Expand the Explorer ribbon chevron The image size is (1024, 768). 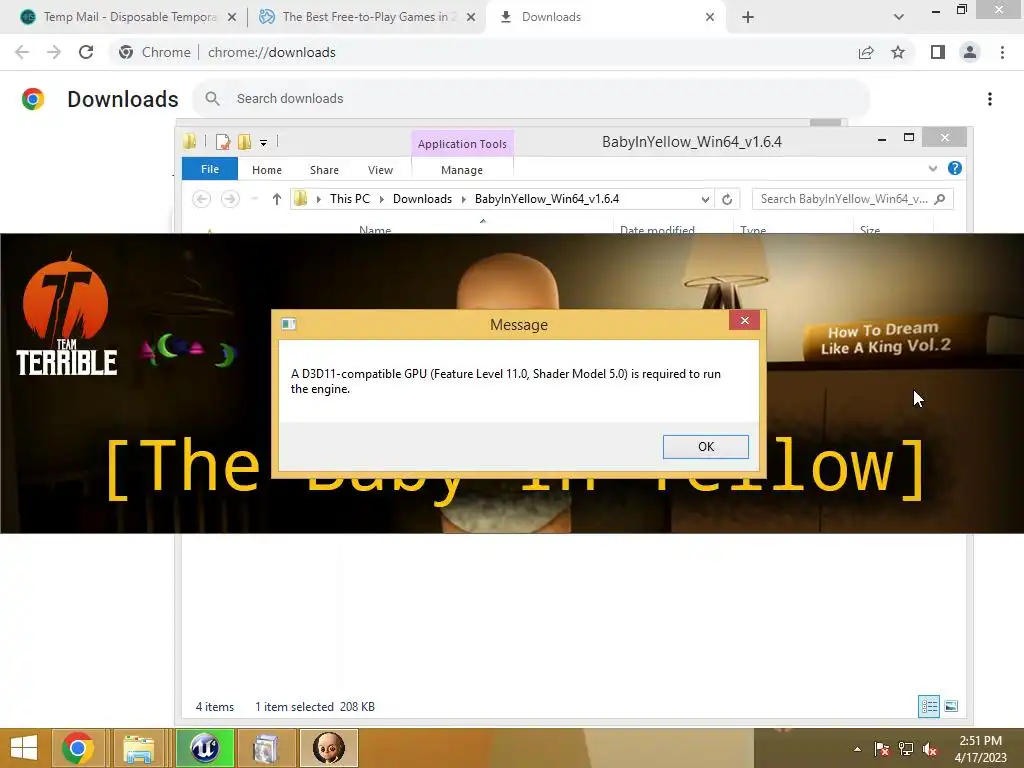click(x=933, y=168)
